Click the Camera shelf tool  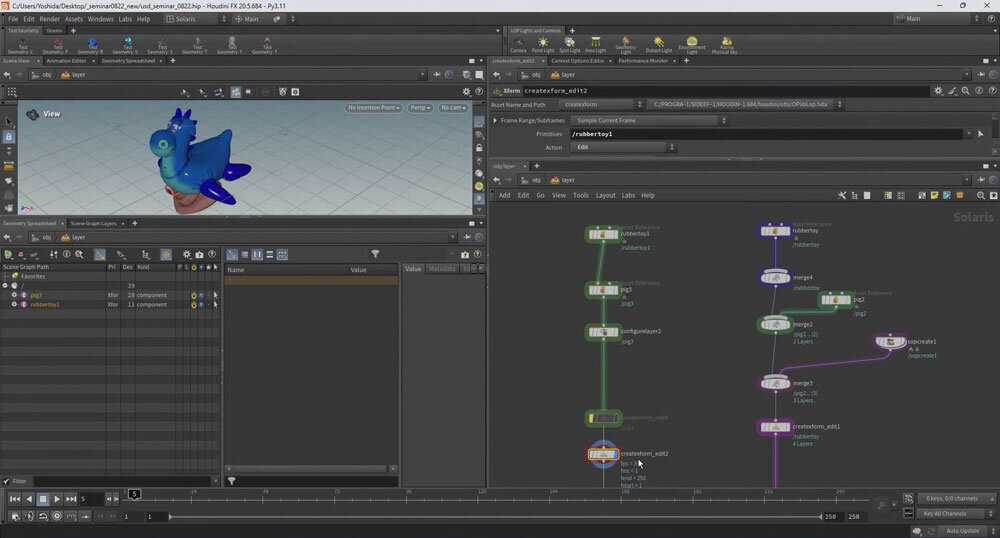pyautogui.click(x=518, y=44)
